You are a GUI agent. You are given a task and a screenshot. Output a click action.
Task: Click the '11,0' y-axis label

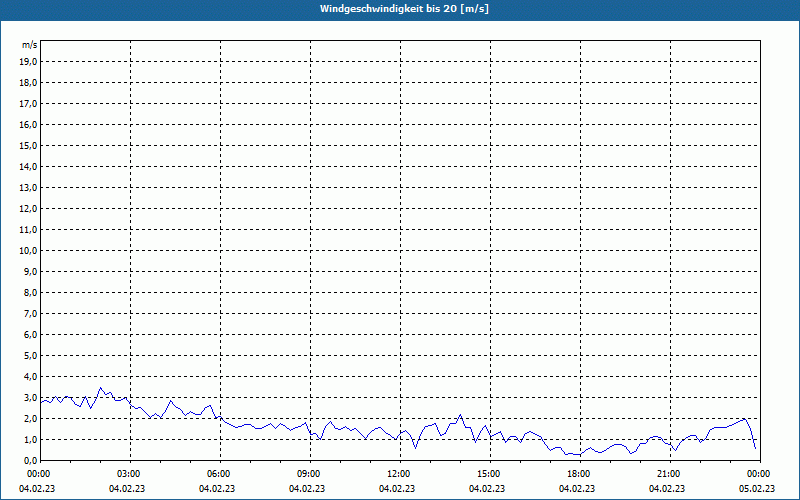click(x=30, y=230)
